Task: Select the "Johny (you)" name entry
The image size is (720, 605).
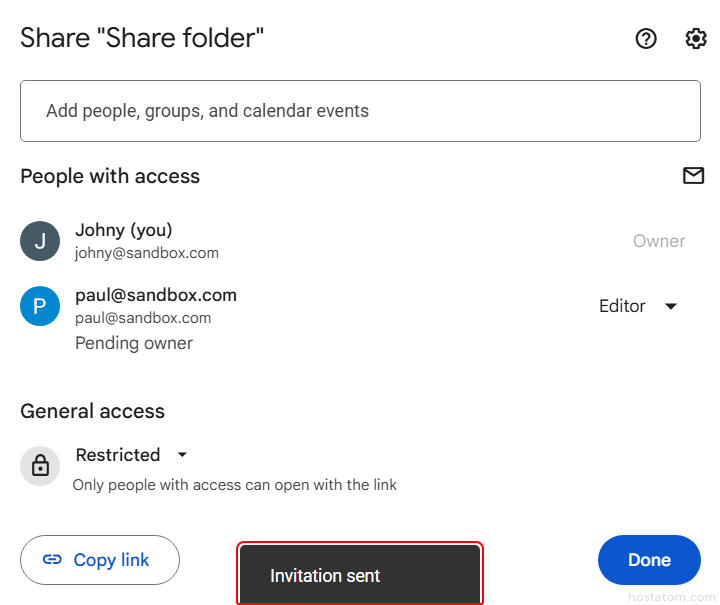Action: pos(124,231)
